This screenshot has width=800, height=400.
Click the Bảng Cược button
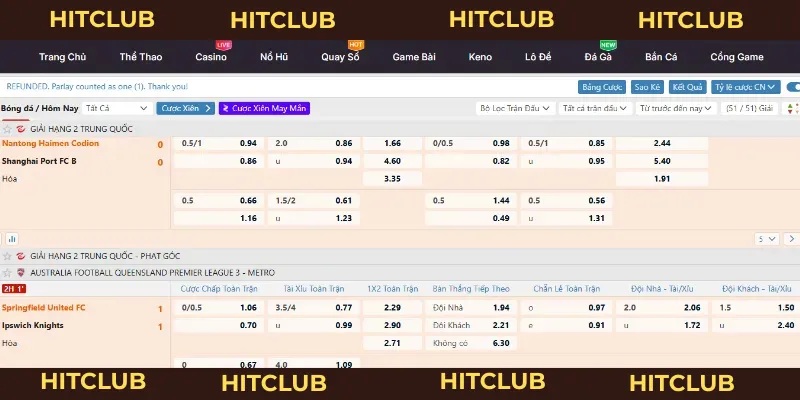point(602,87)
